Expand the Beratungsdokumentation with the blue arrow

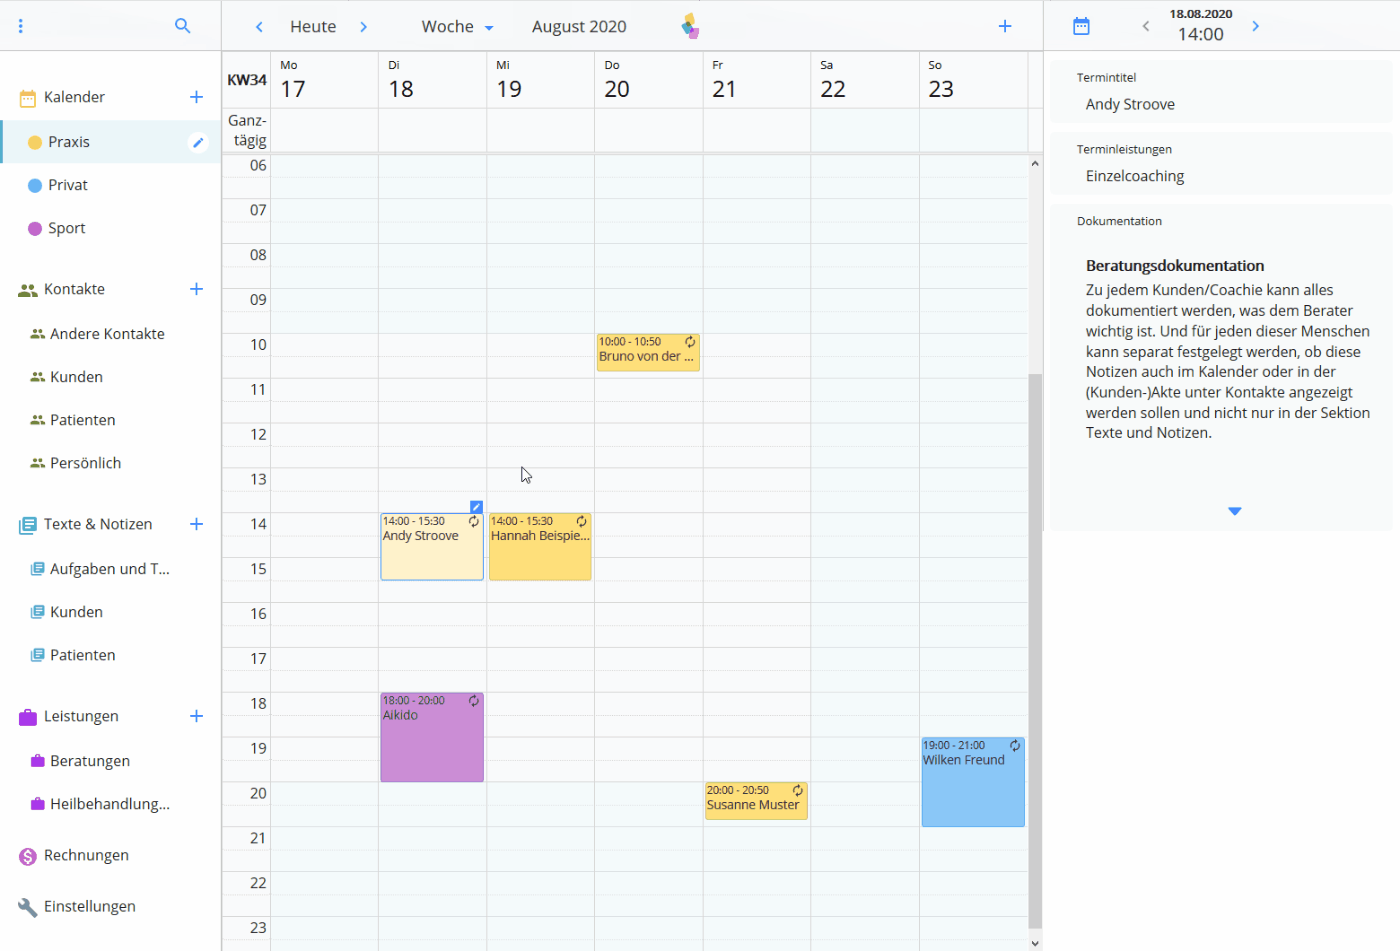click(x=1234, y=510)
